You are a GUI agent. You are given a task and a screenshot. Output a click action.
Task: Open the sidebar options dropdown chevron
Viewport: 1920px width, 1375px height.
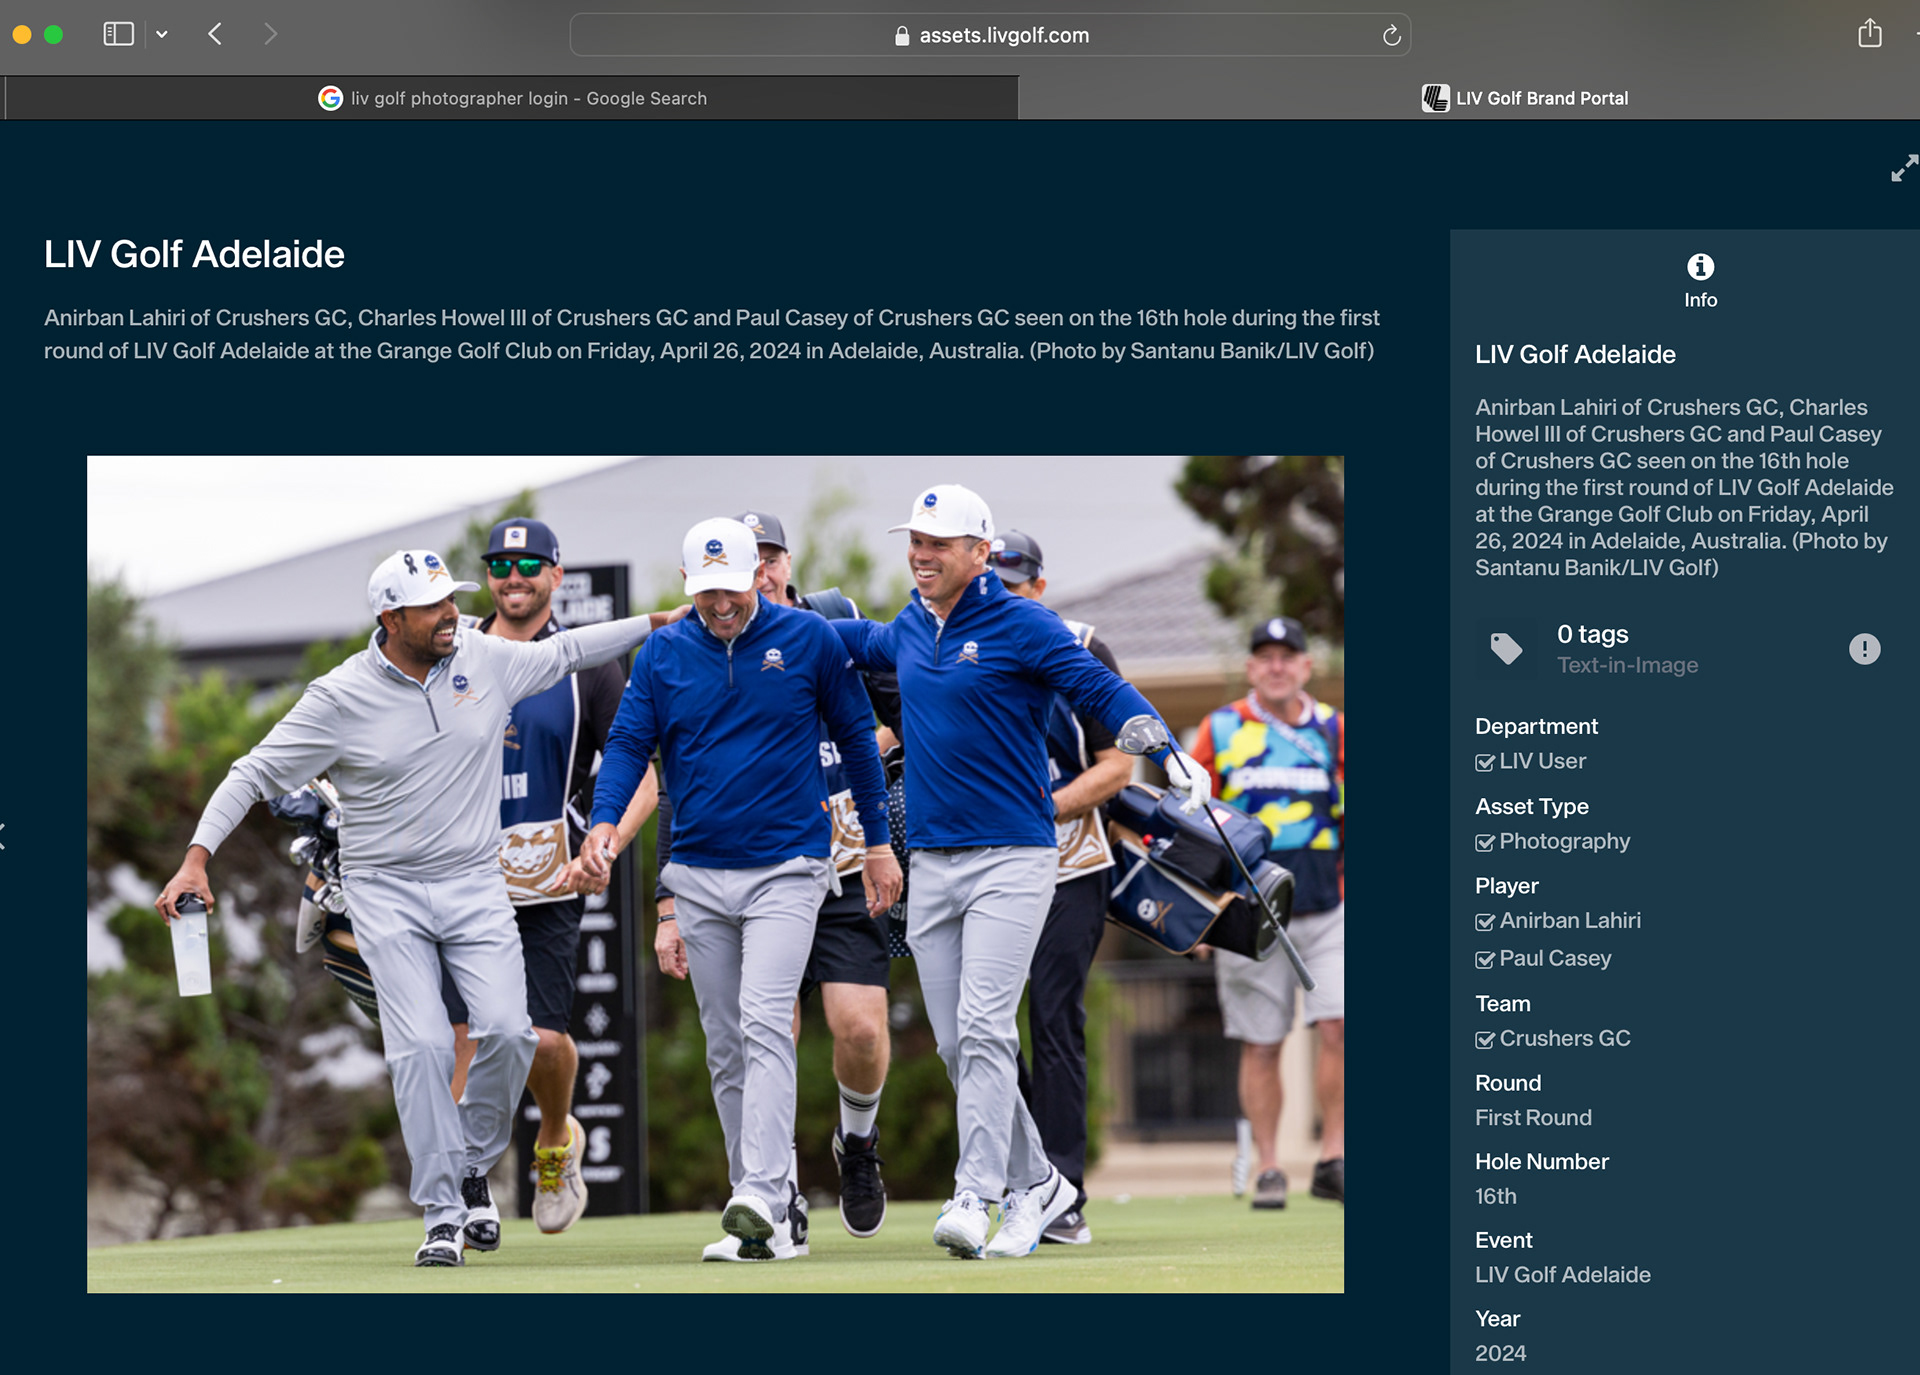coord(162,35)
